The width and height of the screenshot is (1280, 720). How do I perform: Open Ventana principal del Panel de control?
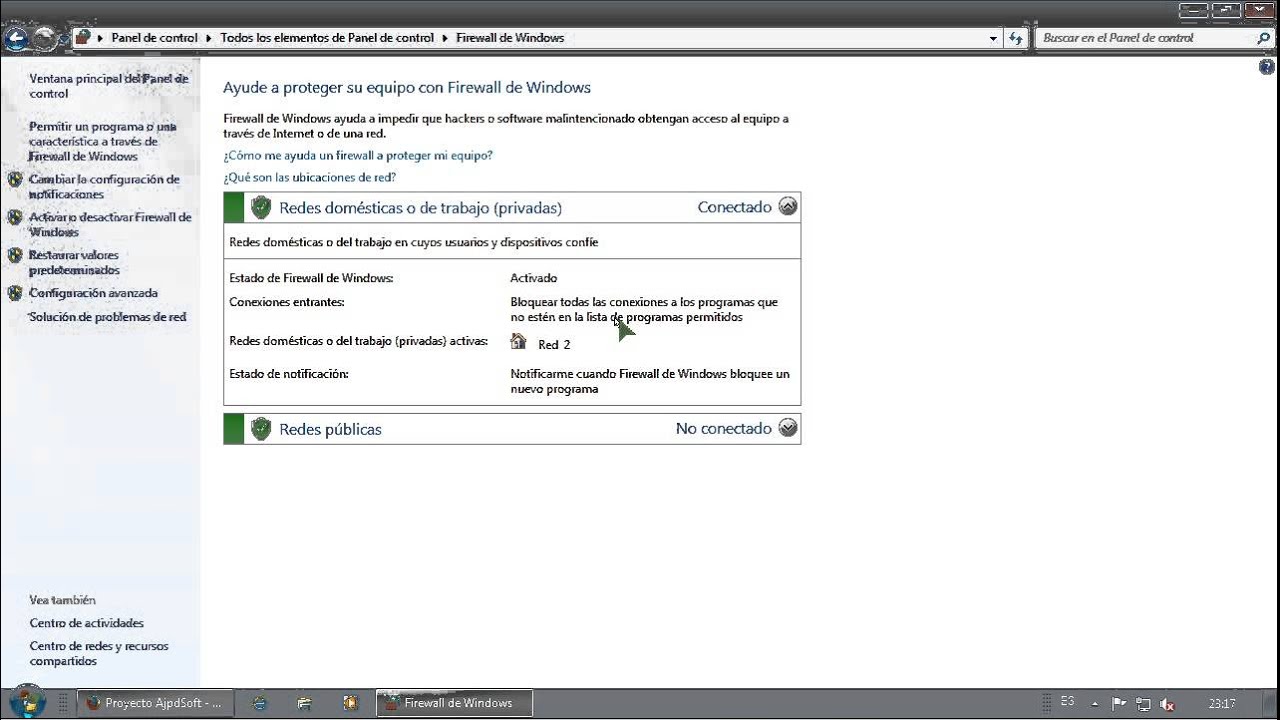[108, 86]
